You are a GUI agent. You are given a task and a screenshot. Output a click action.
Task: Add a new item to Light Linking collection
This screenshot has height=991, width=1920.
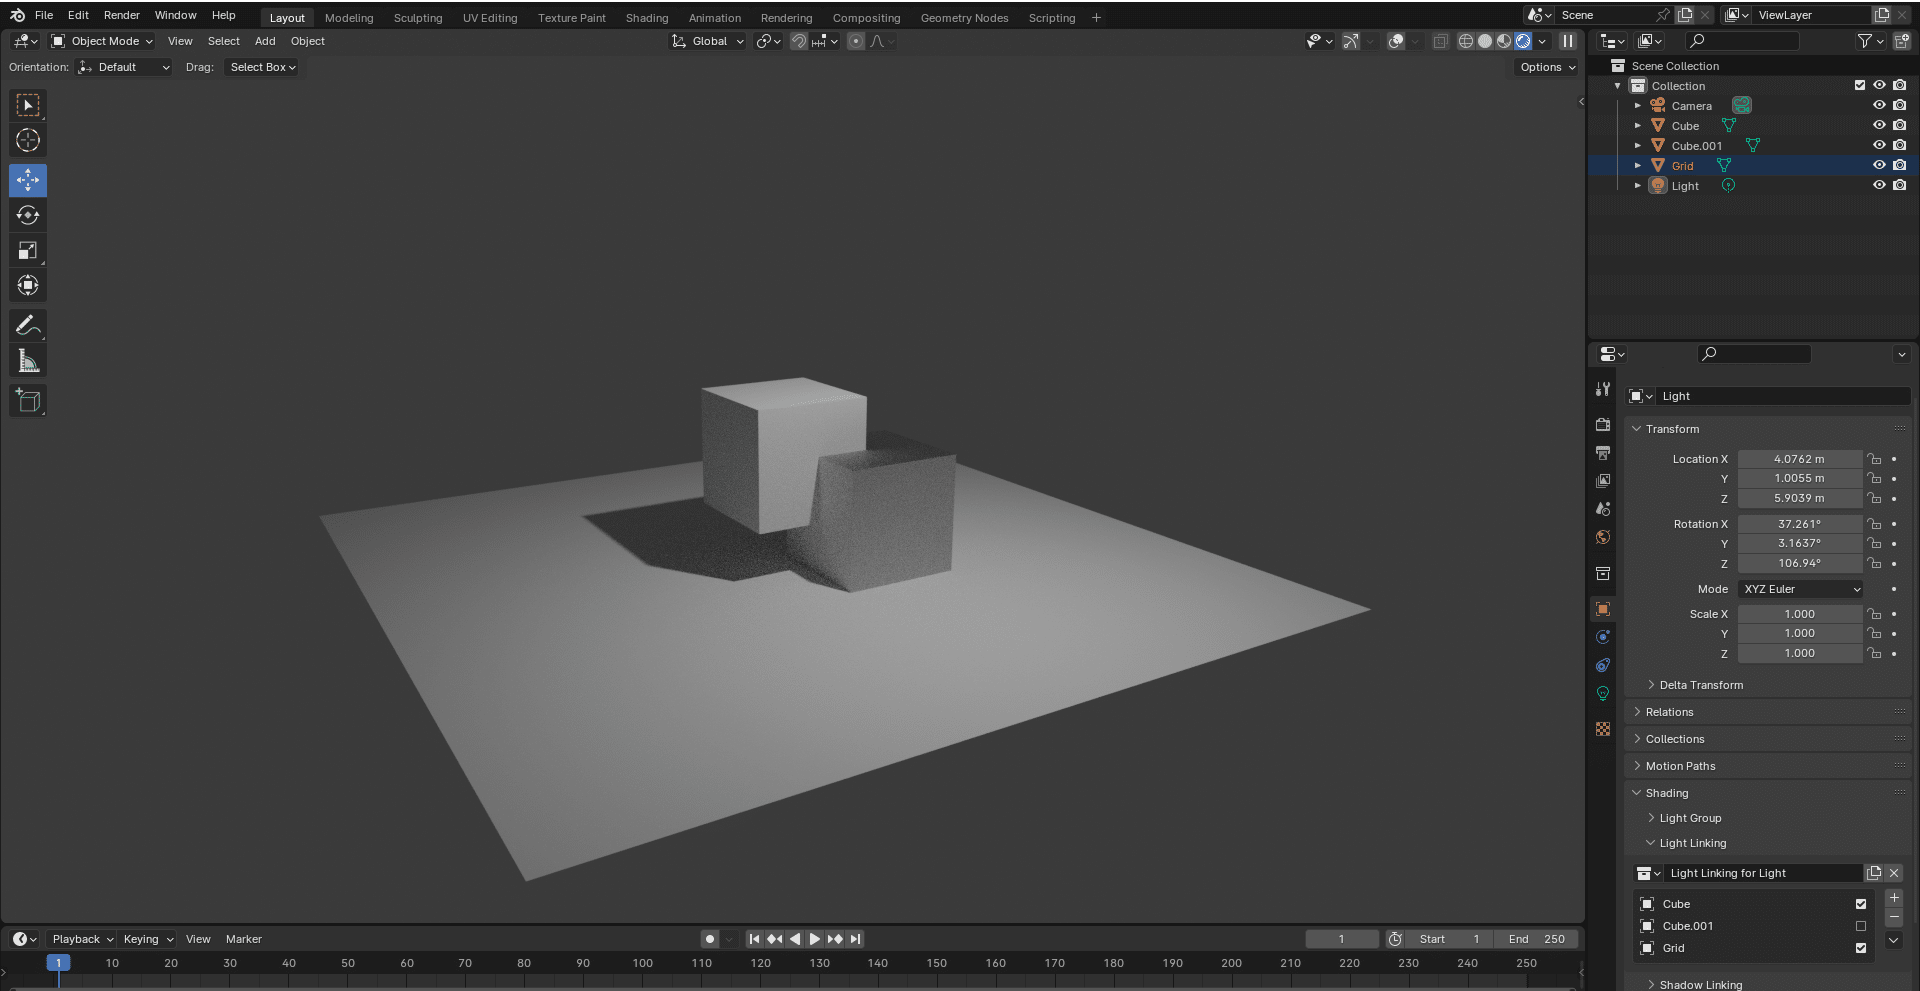click(x=1893, y=899)
